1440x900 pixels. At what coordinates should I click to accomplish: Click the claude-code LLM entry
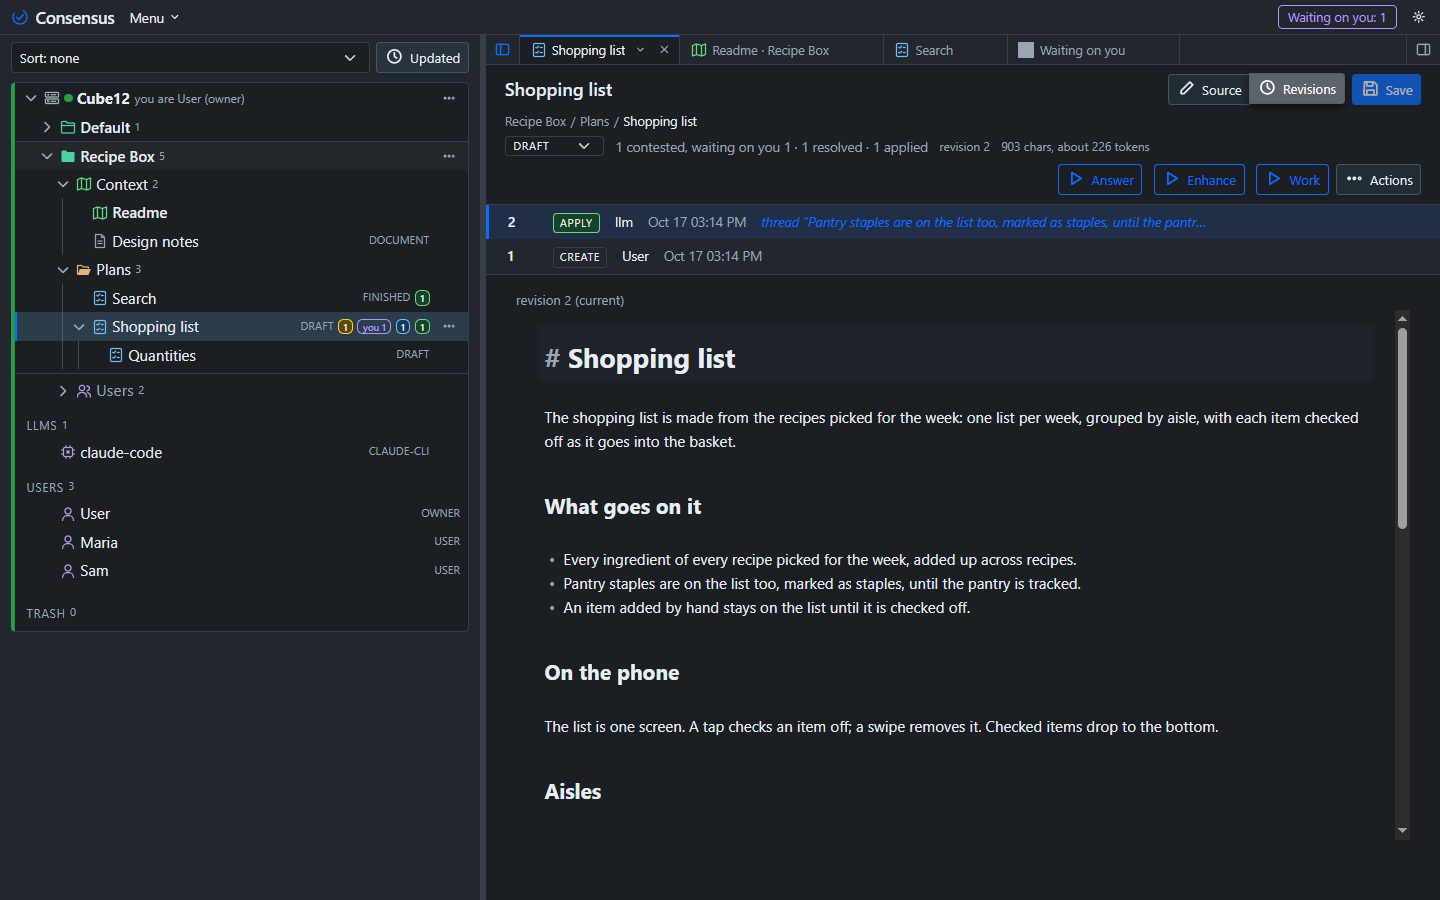click(121, 452)
